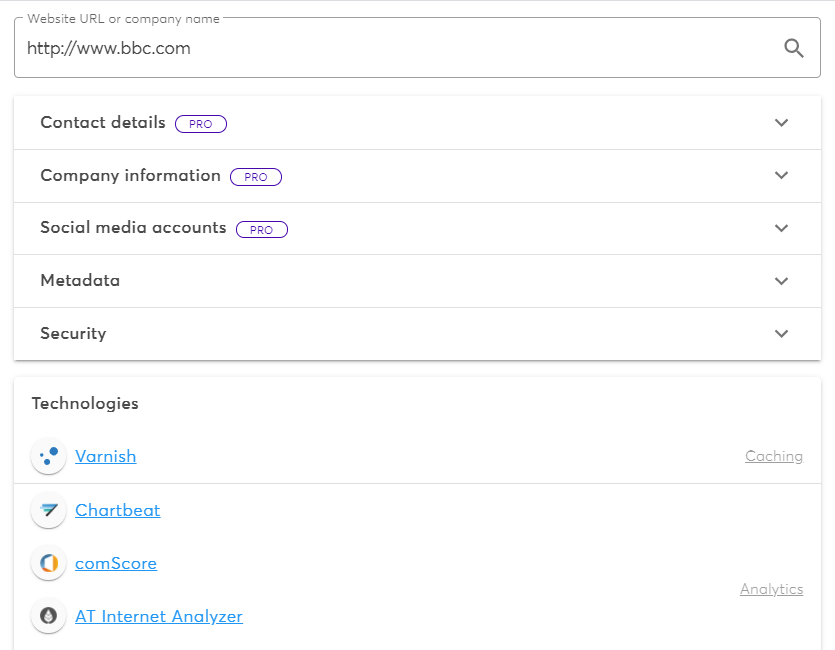Click the AT Internet Analyzer logo icon
Screen dimensions: 835x650
48,616
